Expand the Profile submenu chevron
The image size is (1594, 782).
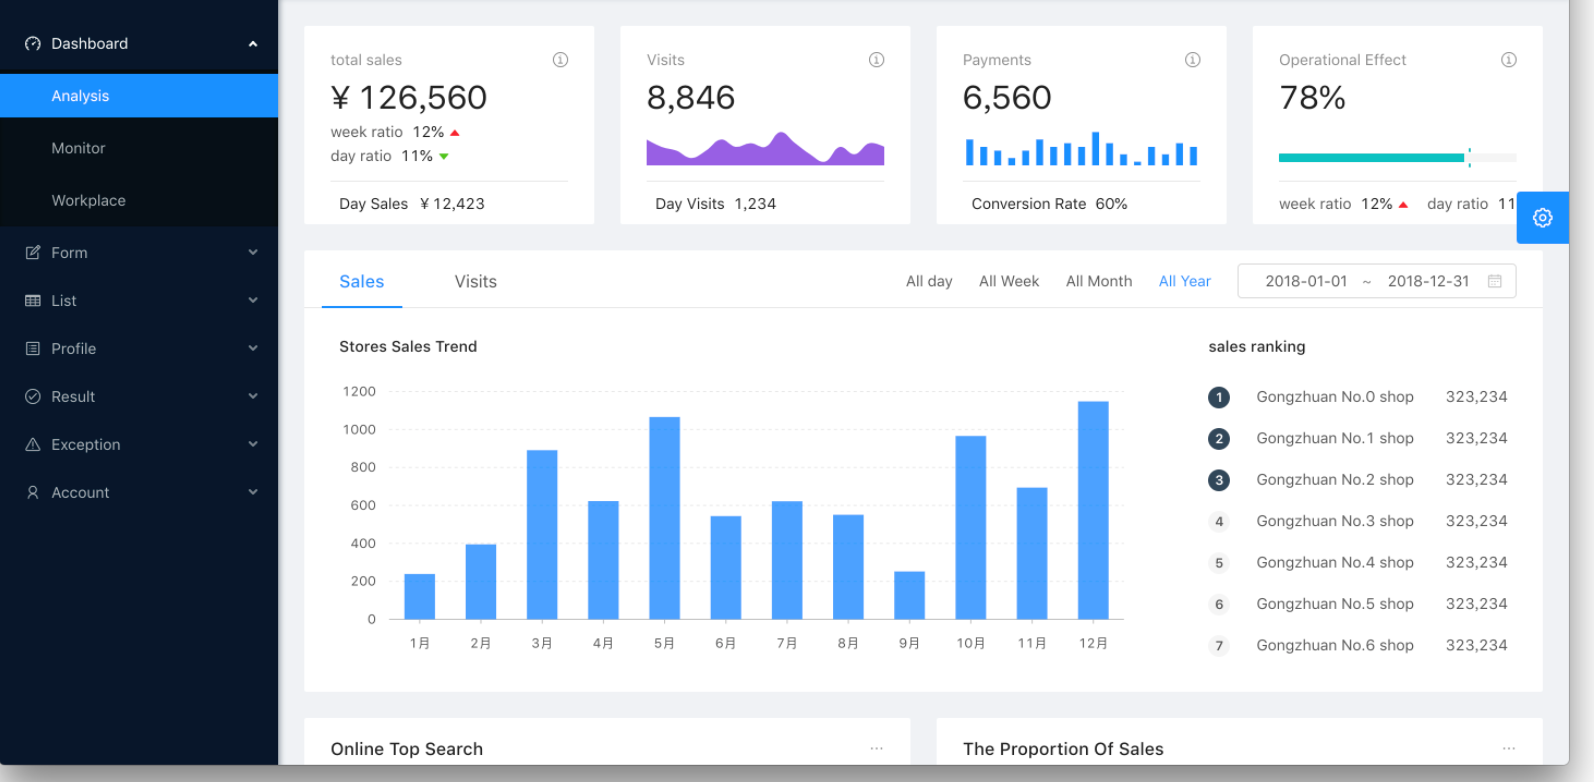coord(253,349)
